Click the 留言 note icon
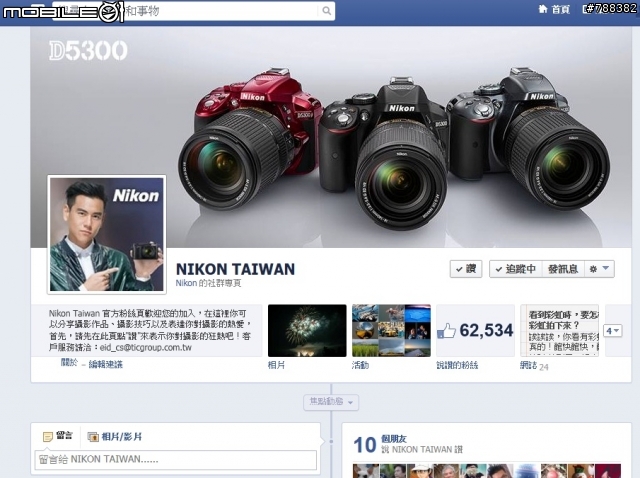 pyautogui.click(x=48, y=437)
